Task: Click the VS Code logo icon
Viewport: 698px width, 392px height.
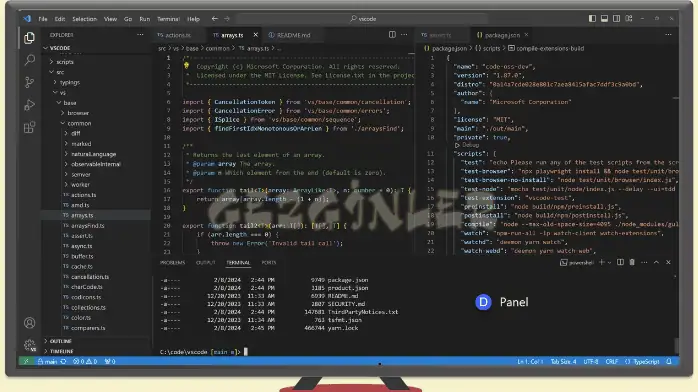Action: [x=27, y=19]
